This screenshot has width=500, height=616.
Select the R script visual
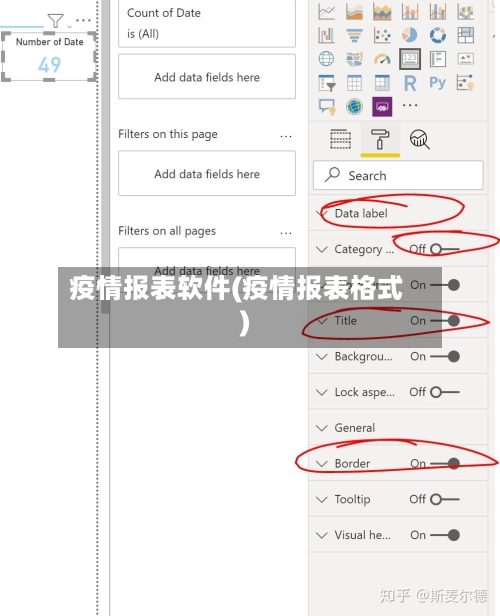coord(410,83)
